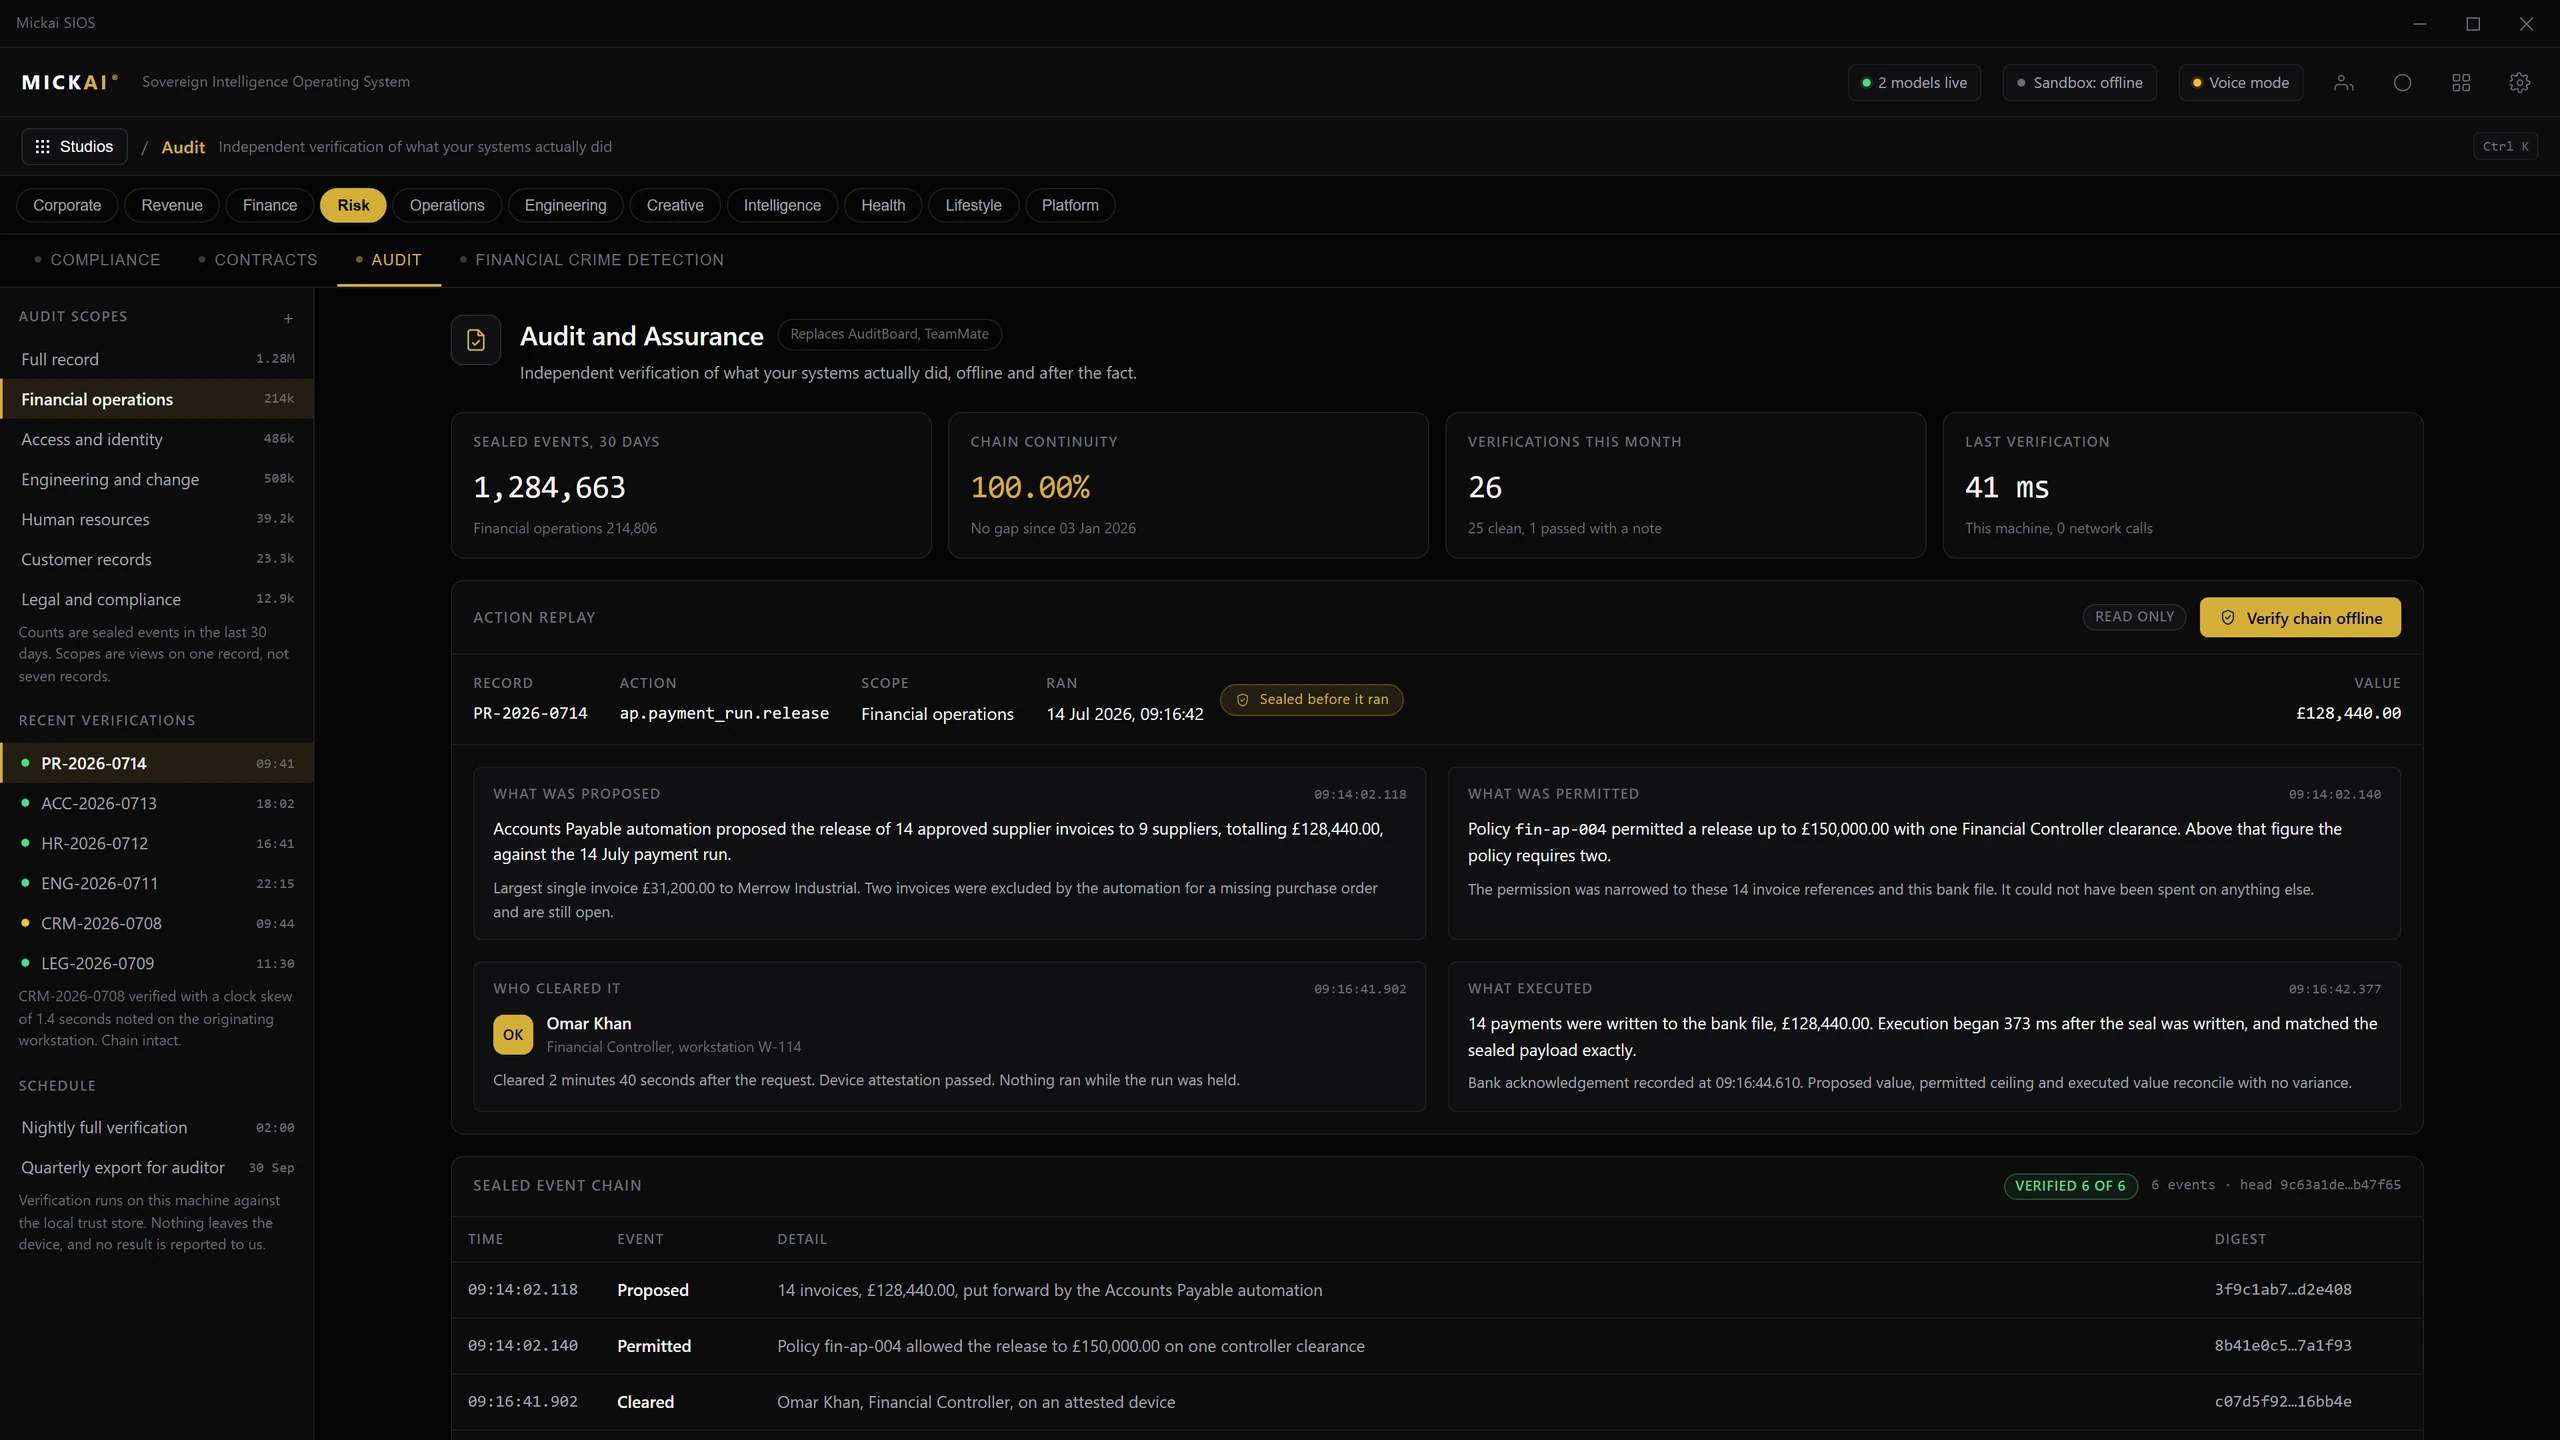Toggle Voice mode
The image size is (2560, 1440).
pyautogui.click(x=2240, y=83)
